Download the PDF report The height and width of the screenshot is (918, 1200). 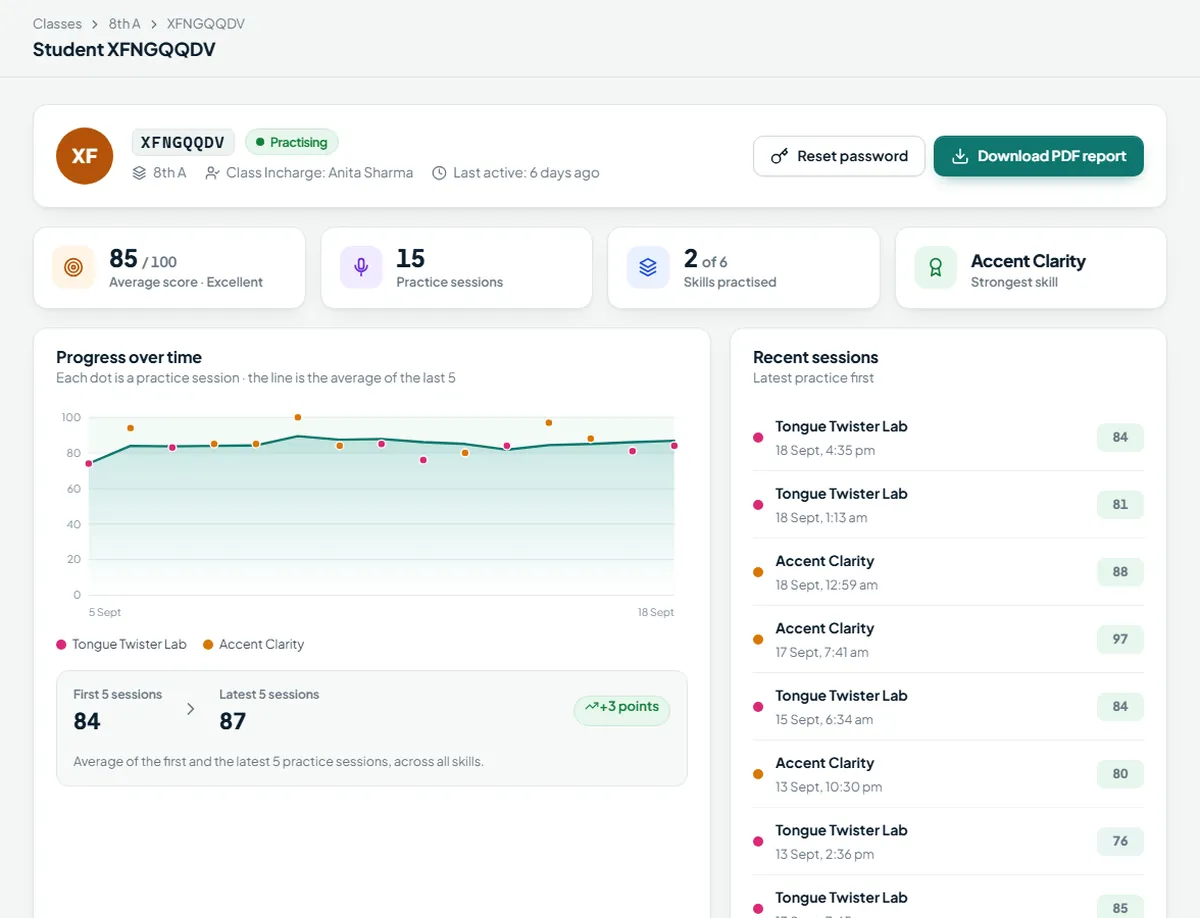tap(1039, 156)
